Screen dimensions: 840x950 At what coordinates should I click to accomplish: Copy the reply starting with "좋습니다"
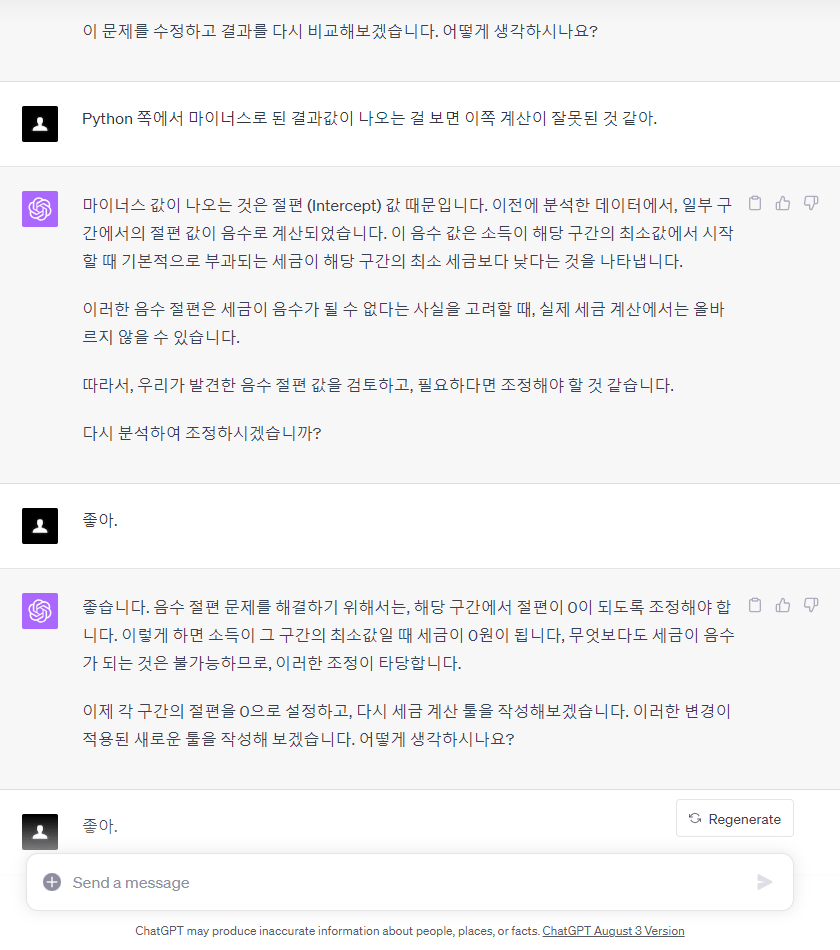tap(755, 605)
